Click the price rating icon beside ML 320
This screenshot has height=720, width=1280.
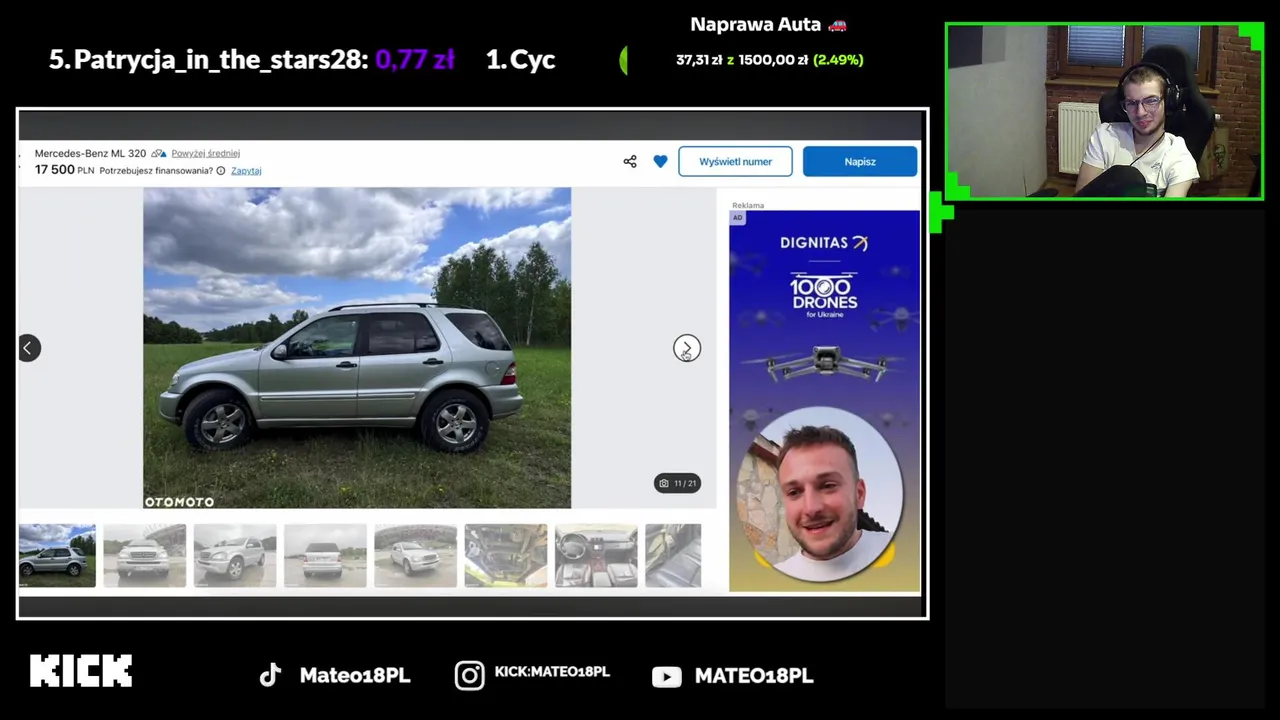(159, 153)
